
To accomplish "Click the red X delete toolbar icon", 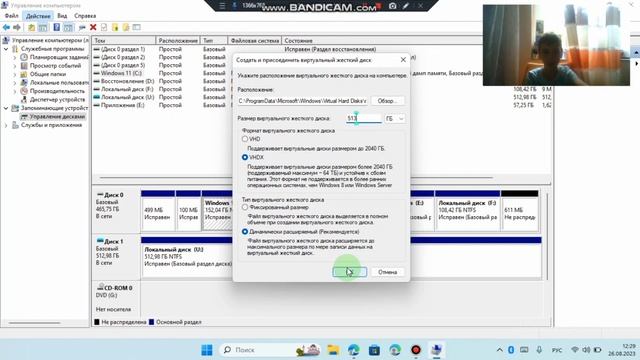I will pos(93,27).
